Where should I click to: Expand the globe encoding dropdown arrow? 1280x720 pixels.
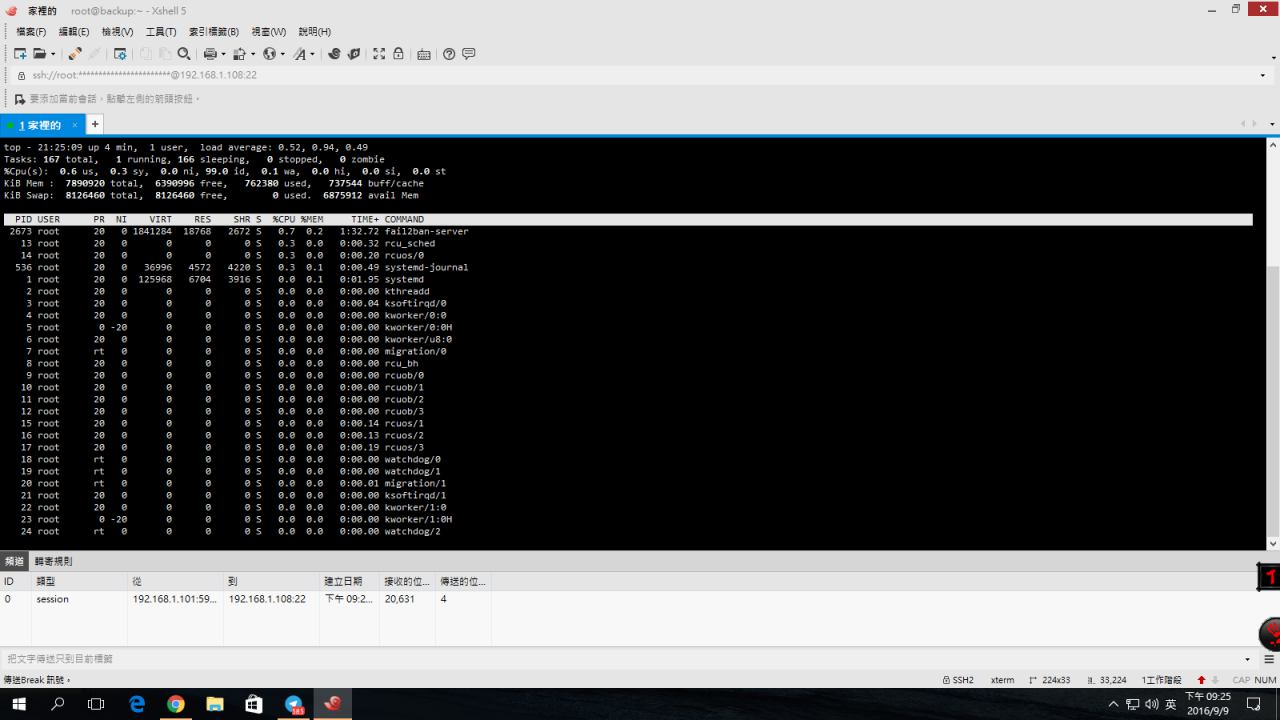point(283,54)
